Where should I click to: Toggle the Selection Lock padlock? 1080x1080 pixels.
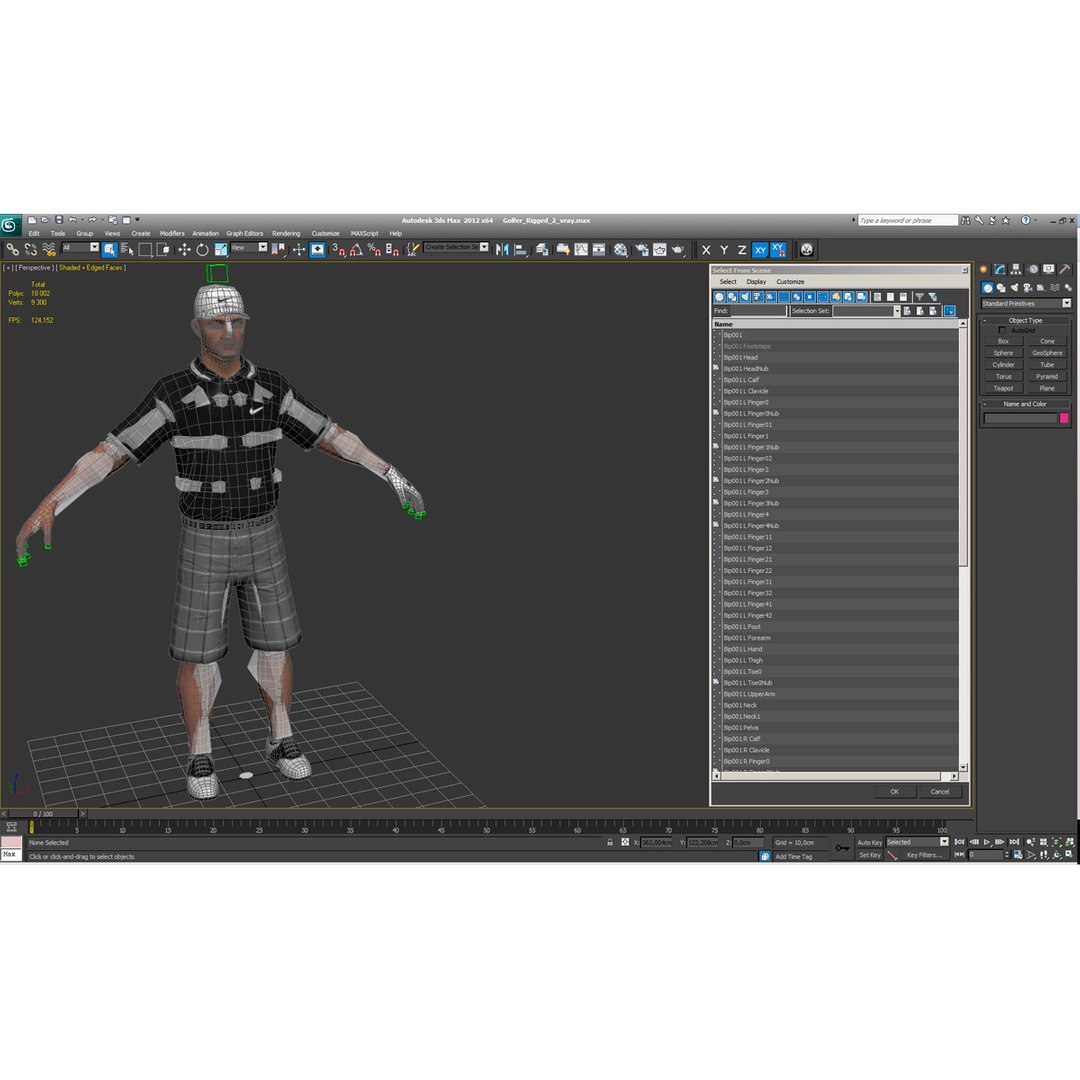[x=610, y=842]
